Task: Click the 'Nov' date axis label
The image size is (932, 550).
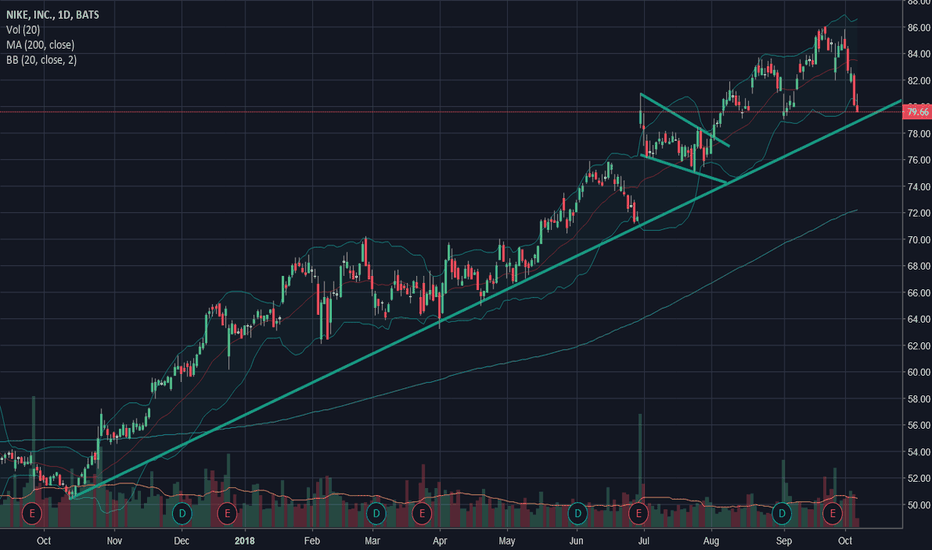Action: tap(114, 540)
